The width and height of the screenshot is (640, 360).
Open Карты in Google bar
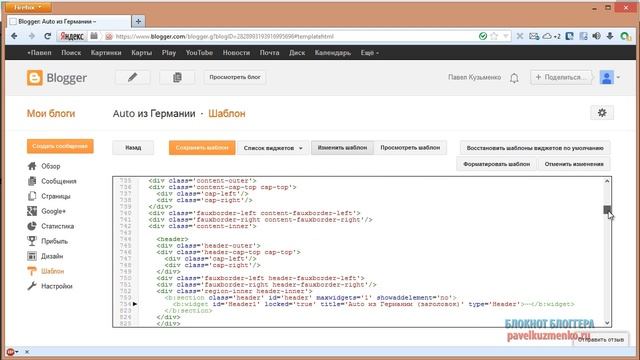[142, 53]
